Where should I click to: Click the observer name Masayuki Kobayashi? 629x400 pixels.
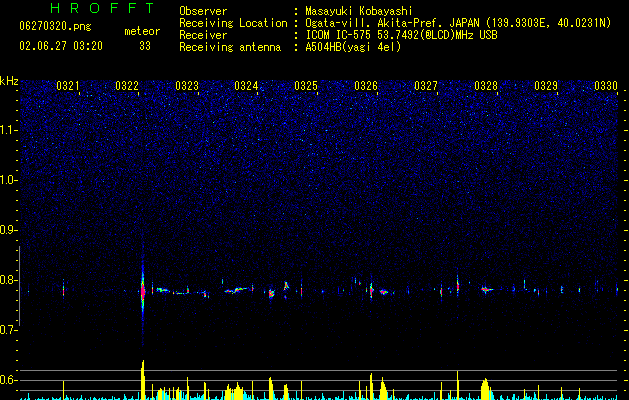[x=359, y=11]
